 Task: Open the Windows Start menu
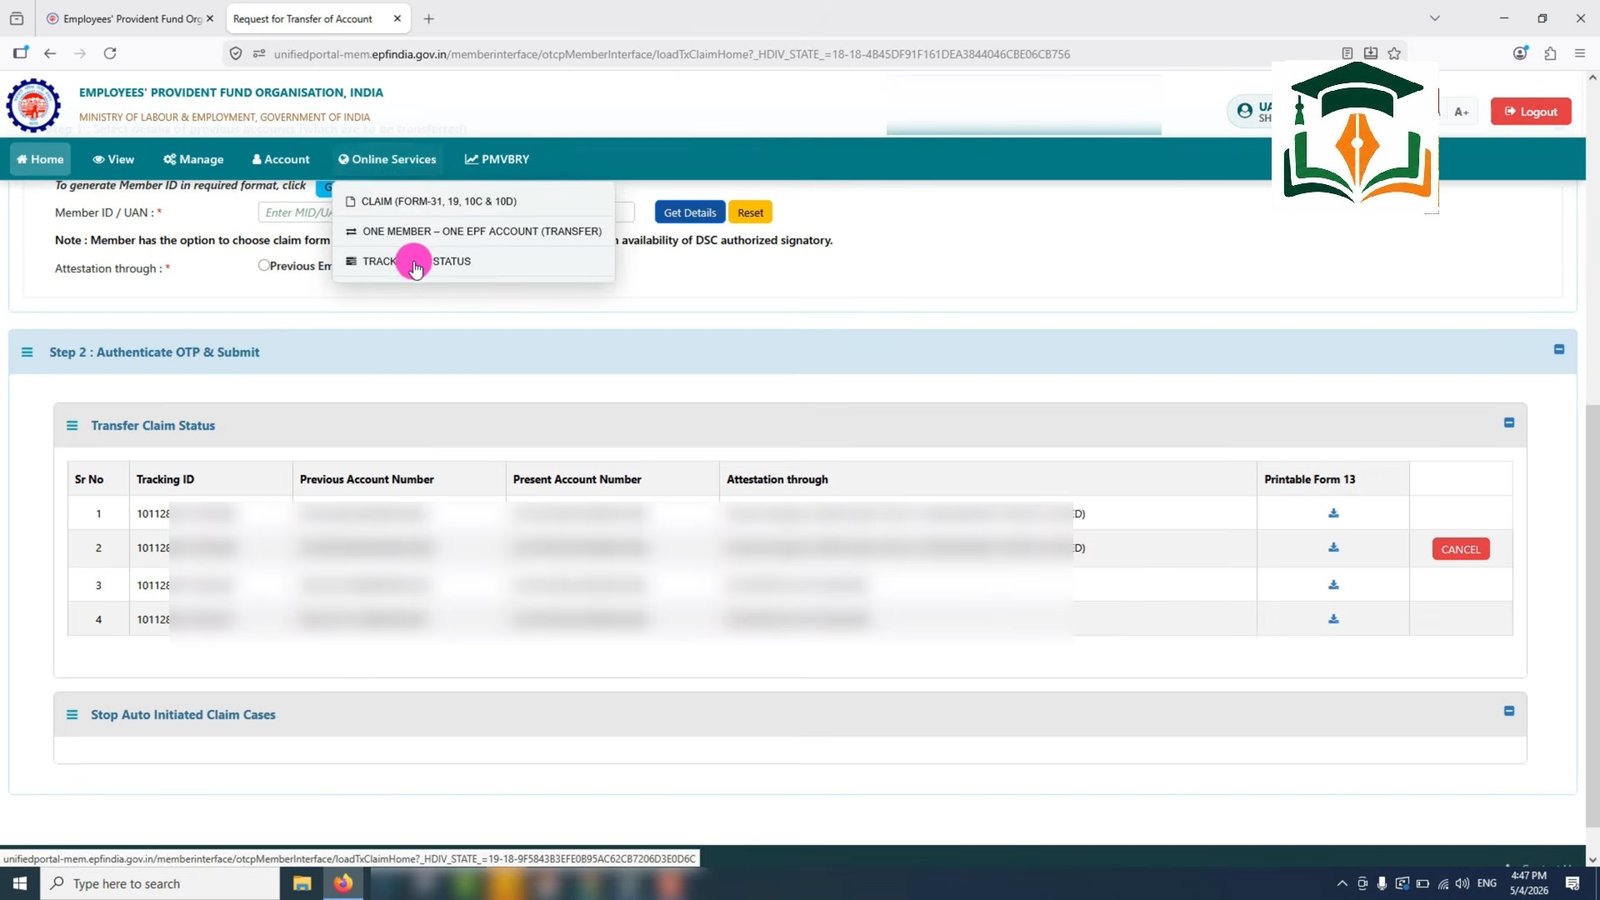pos(19,883)
